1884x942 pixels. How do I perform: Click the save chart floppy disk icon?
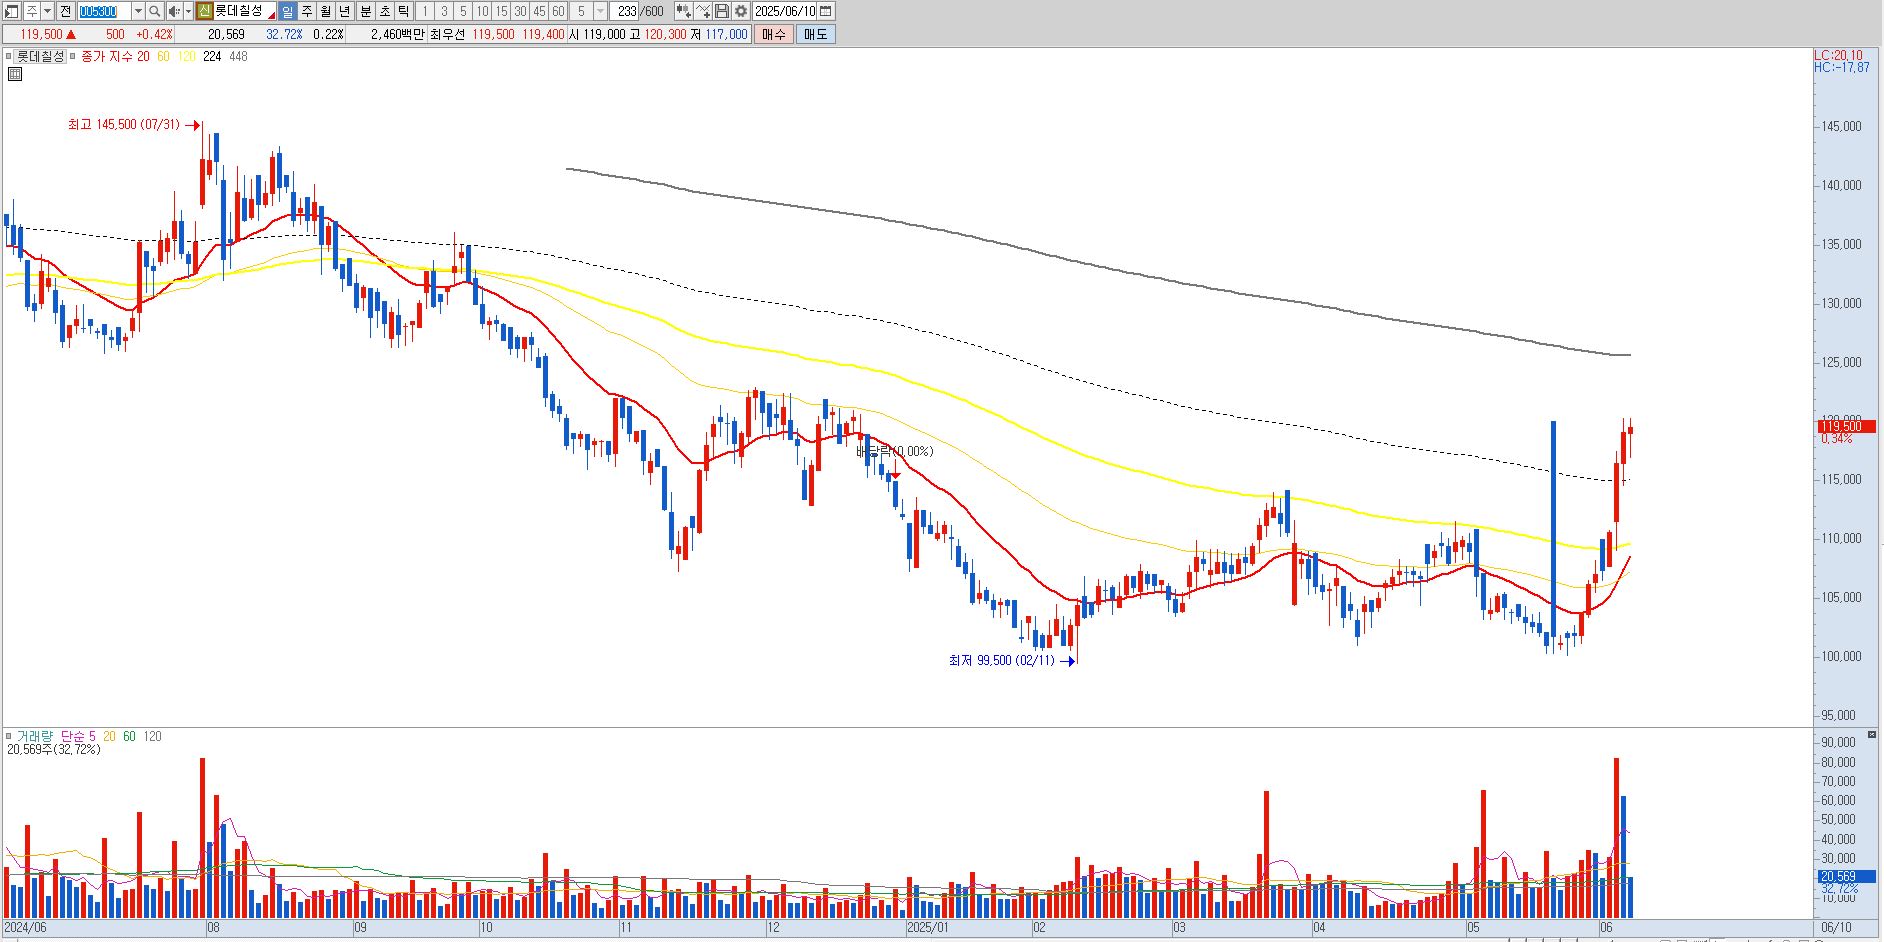(x=721, y=11)
